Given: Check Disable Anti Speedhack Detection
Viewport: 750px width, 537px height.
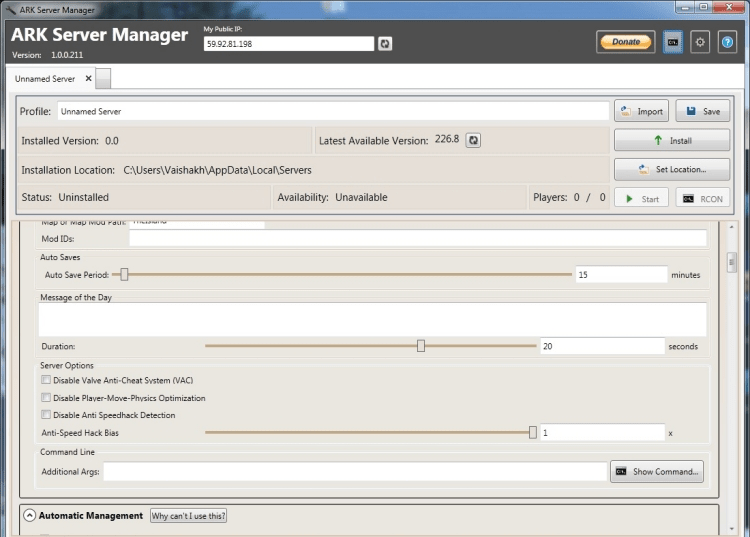Looking at the screenshot, I should 46,415.
